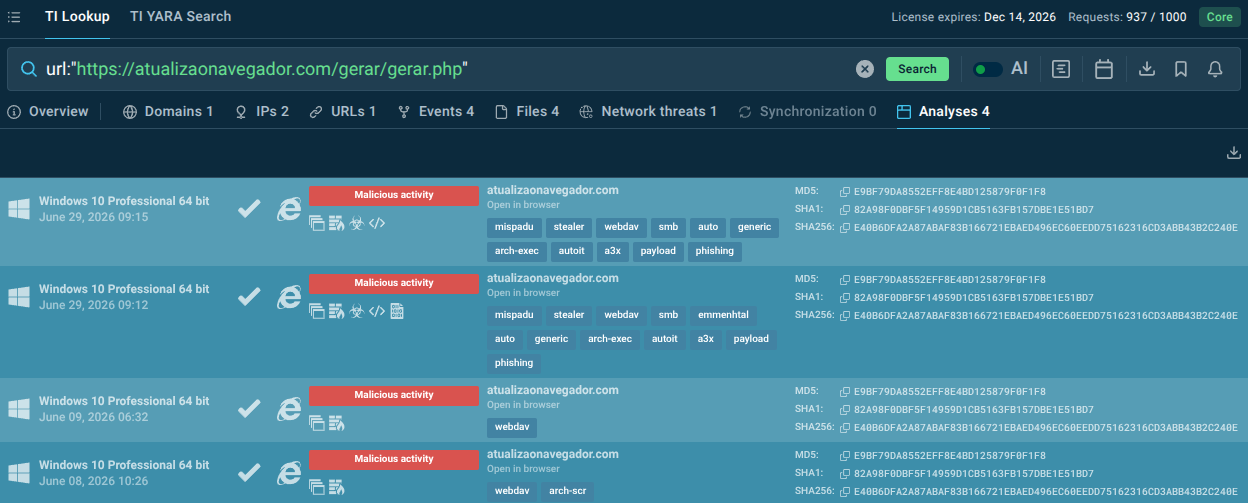Click the checkmark icon in the June 08 row
The image size is (1248, 503).
(x=249, y=472)
